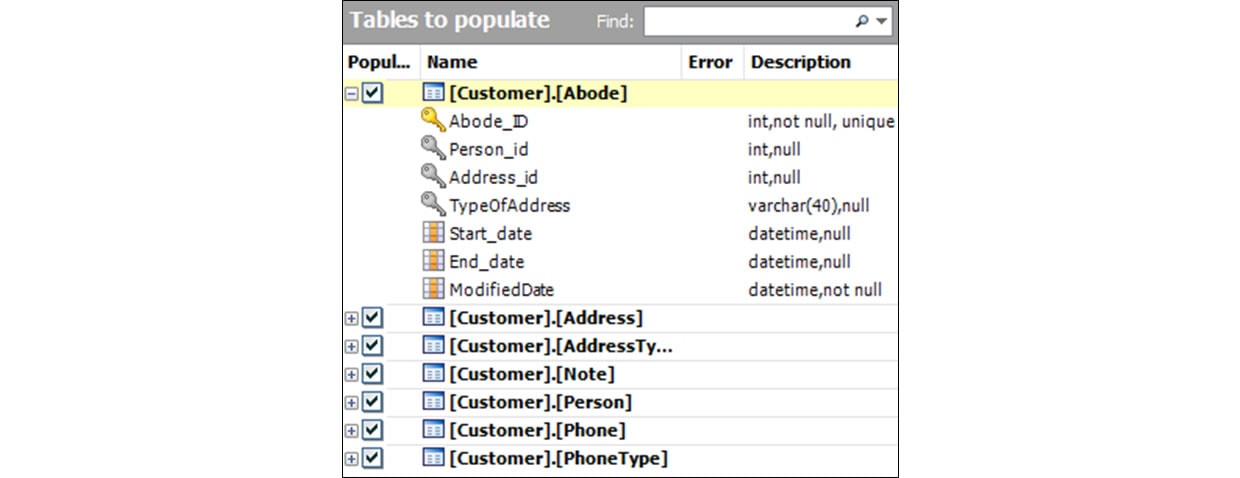Click the [Customer].[Phone] table icon
1240x478 pixels.
click(x=433, y=430)
